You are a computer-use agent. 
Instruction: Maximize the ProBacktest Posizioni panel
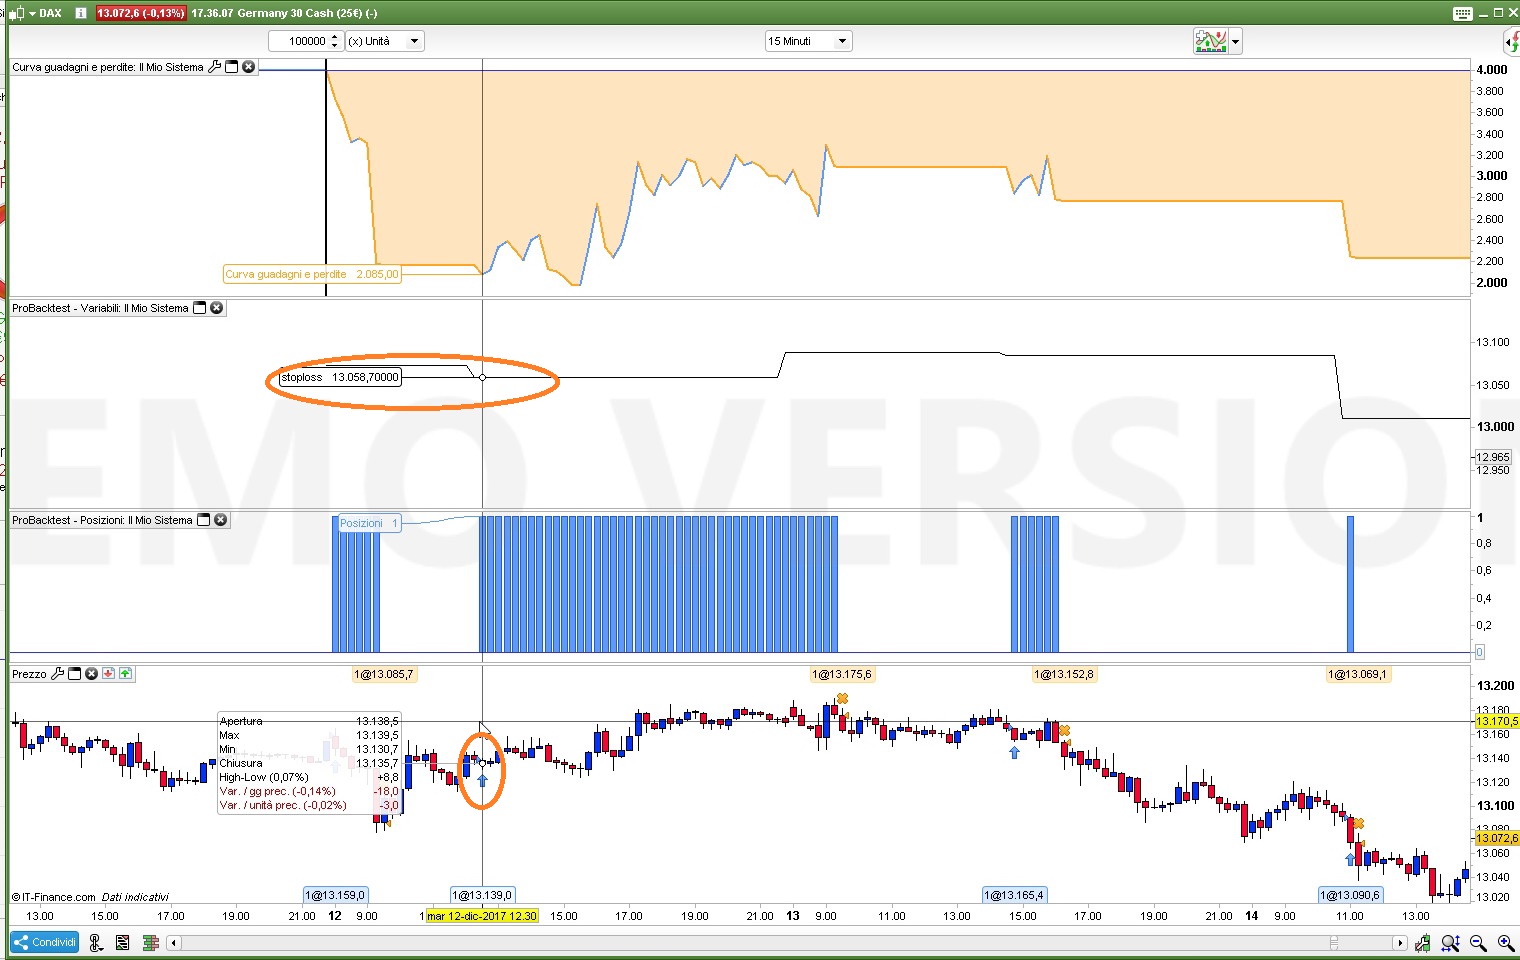coord(204,520)
